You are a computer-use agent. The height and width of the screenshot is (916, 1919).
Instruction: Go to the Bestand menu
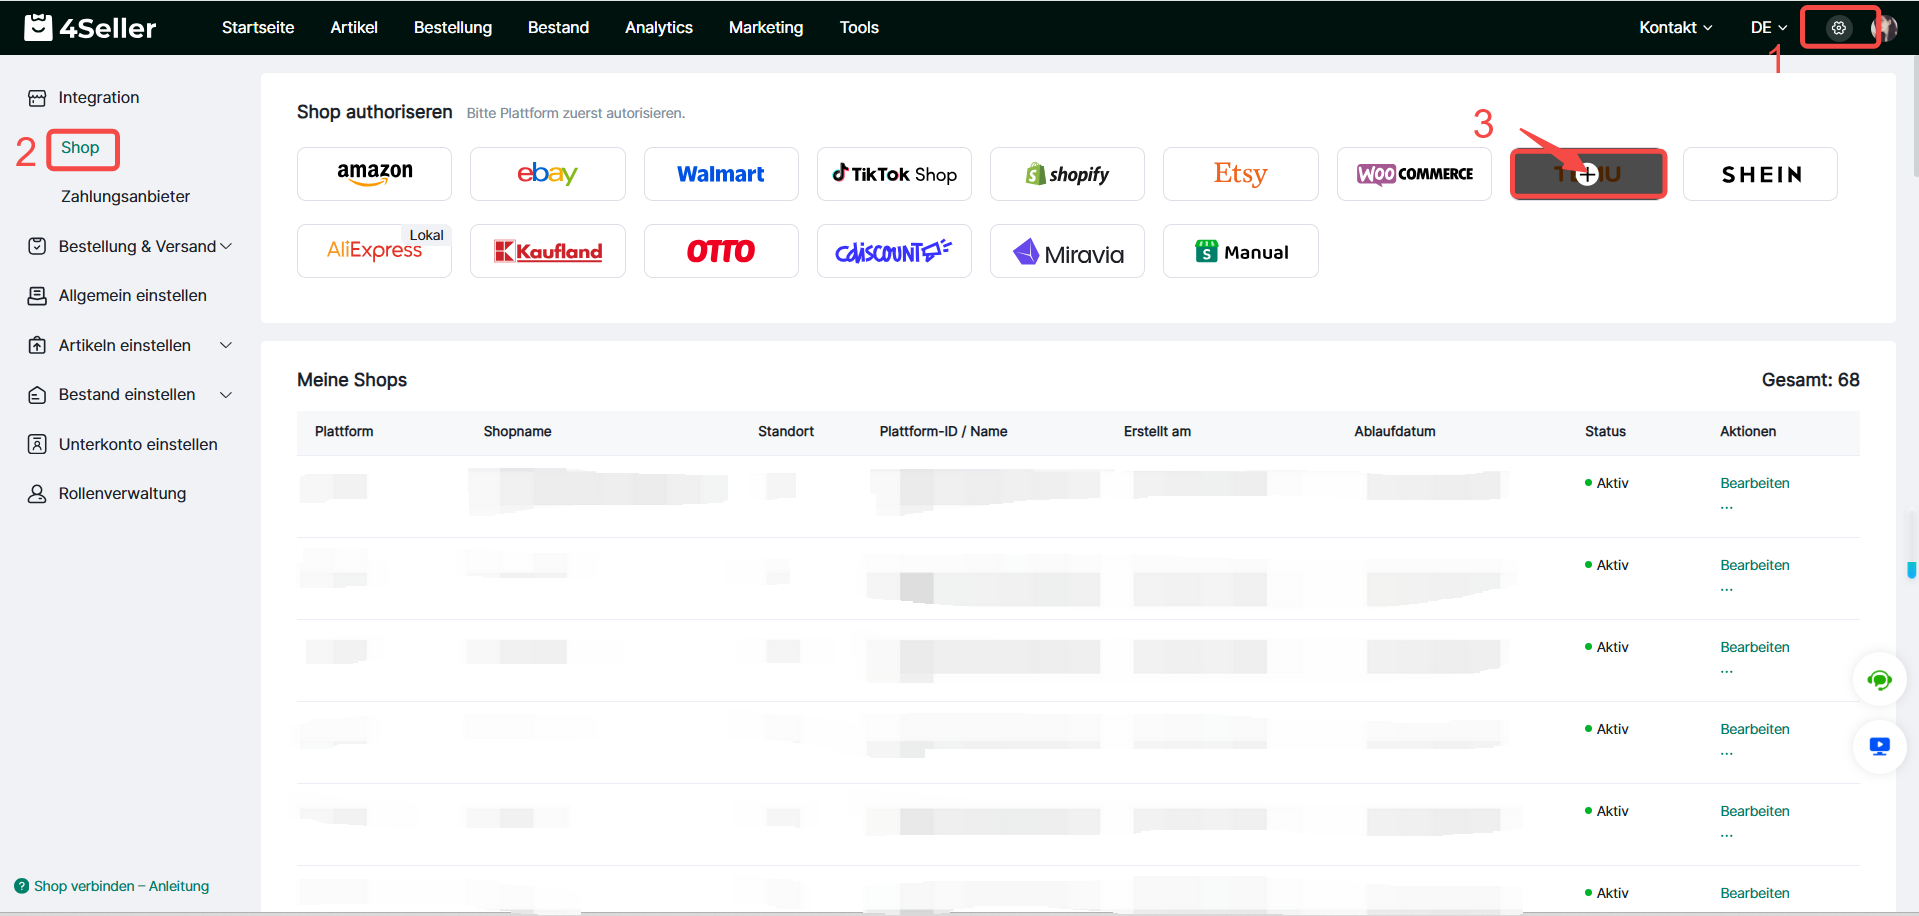click(558, 28)
